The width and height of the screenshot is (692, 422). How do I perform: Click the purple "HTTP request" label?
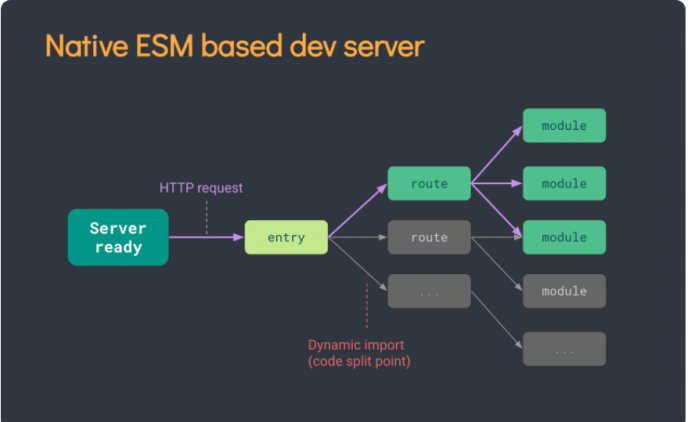pyautogui.click(x=201, y=188)
